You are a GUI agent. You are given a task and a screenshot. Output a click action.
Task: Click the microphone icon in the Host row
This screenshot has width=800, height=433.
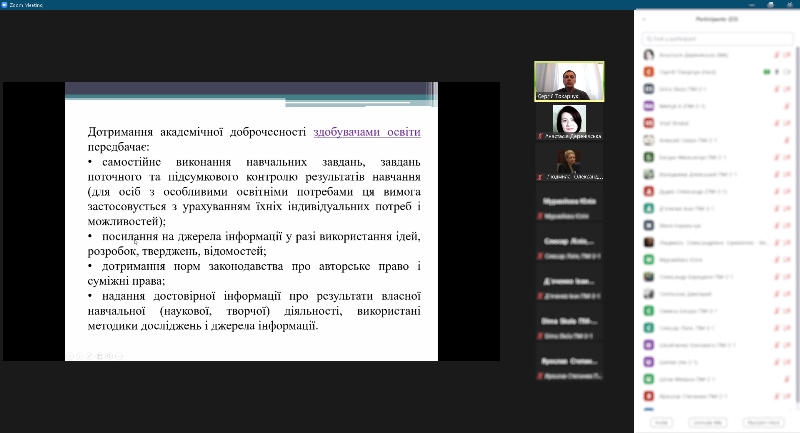777,72
